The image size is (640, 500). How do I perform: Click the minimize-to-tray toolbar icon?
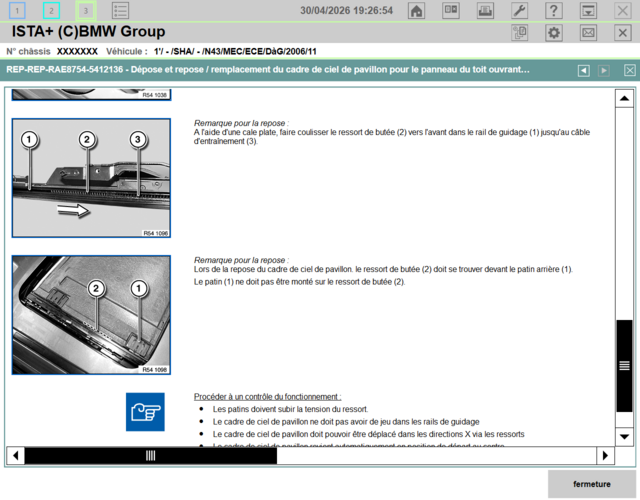coord(588,11)
